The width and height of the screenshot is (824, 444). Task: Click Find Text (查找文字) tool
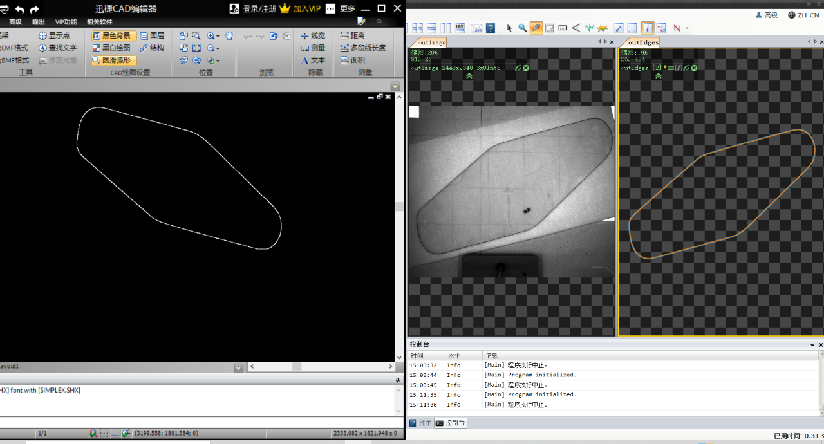[58, 48]
